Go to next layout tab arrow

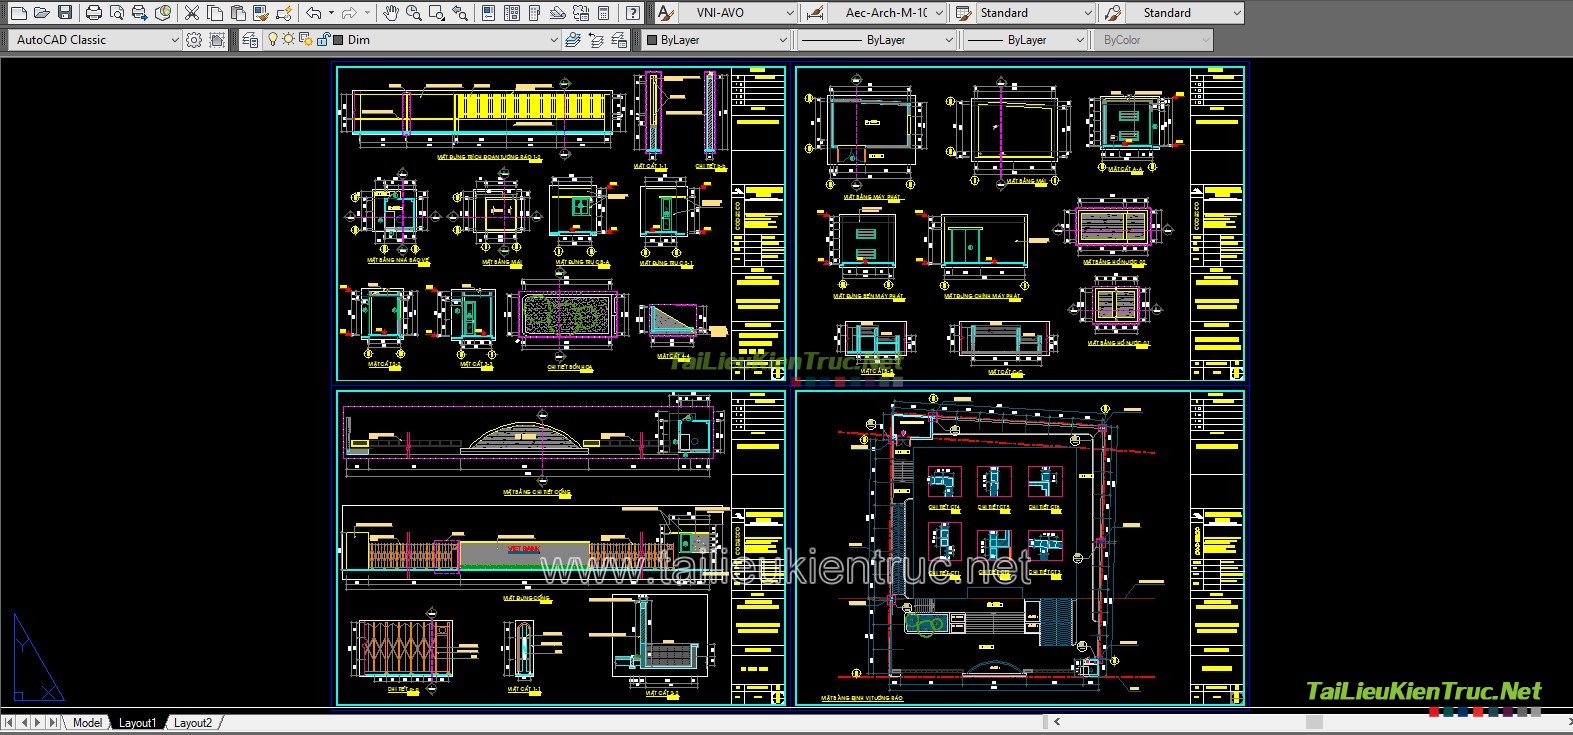pos(38,722)
